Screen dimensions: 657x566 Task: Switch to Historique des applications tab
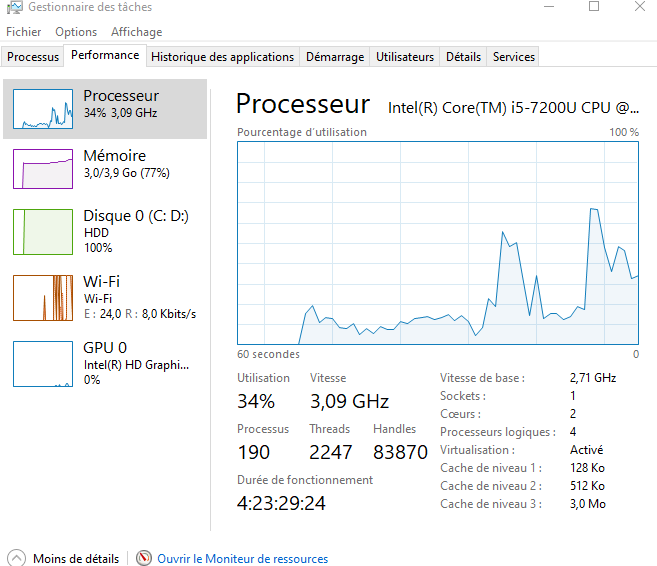222,57
